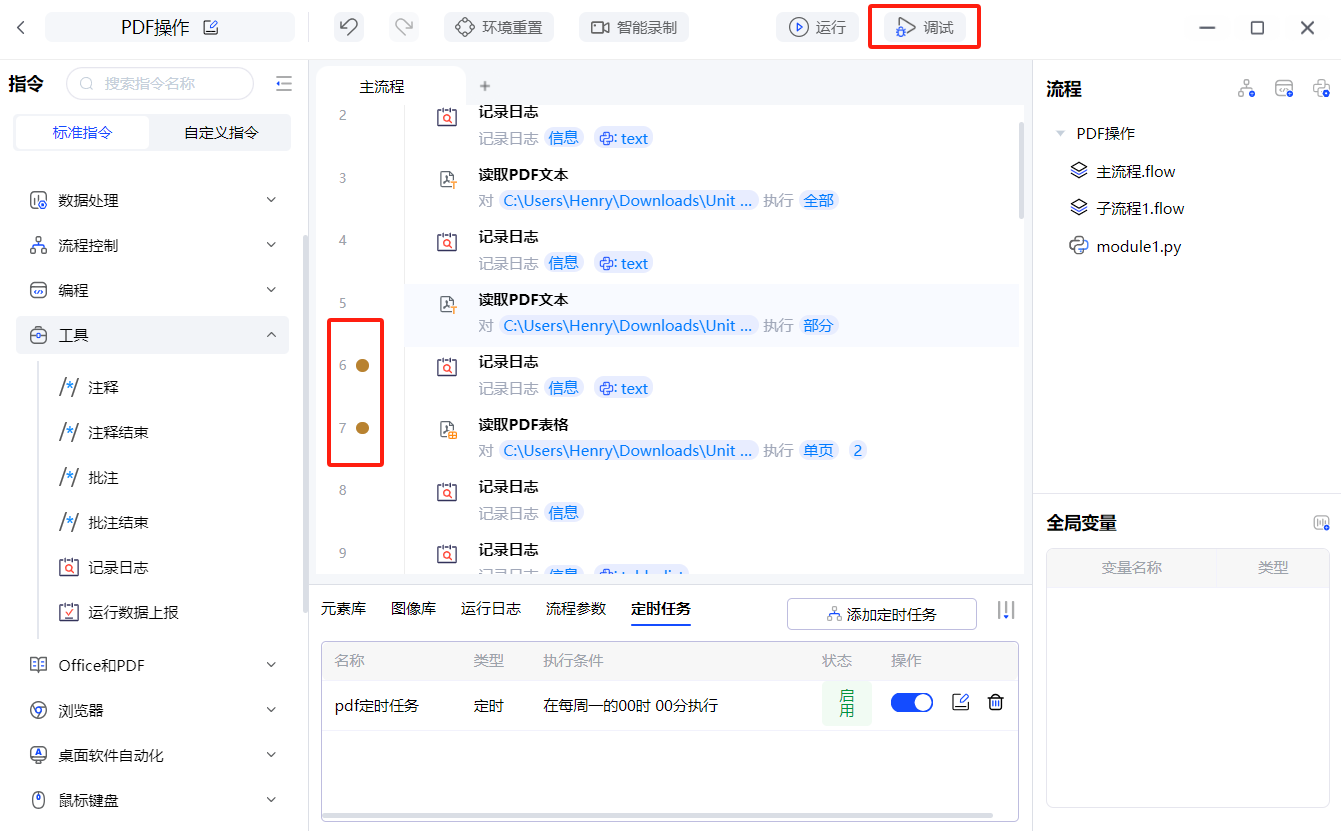
Task: Delete the pdf定时任务 with trash icon
Action: pos(995,703)
